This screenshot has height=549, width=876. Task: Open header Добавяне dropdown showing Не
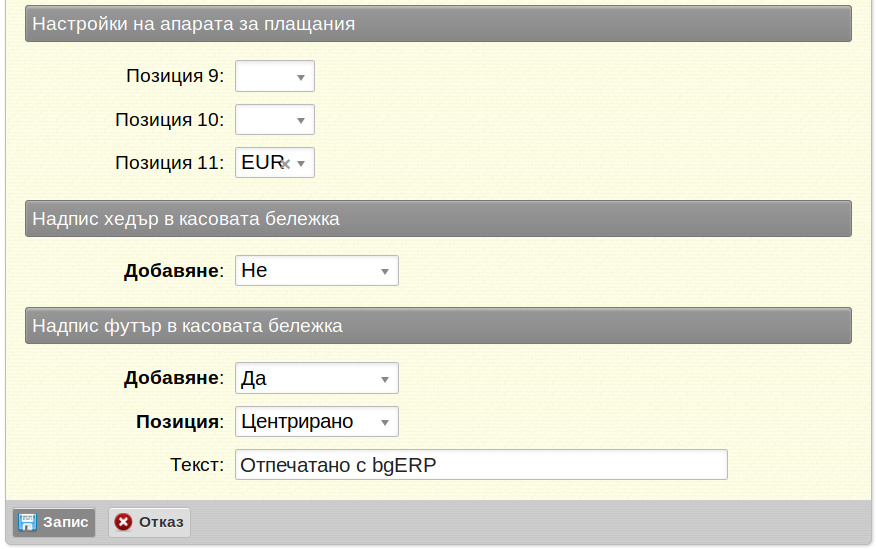[316, 270]
